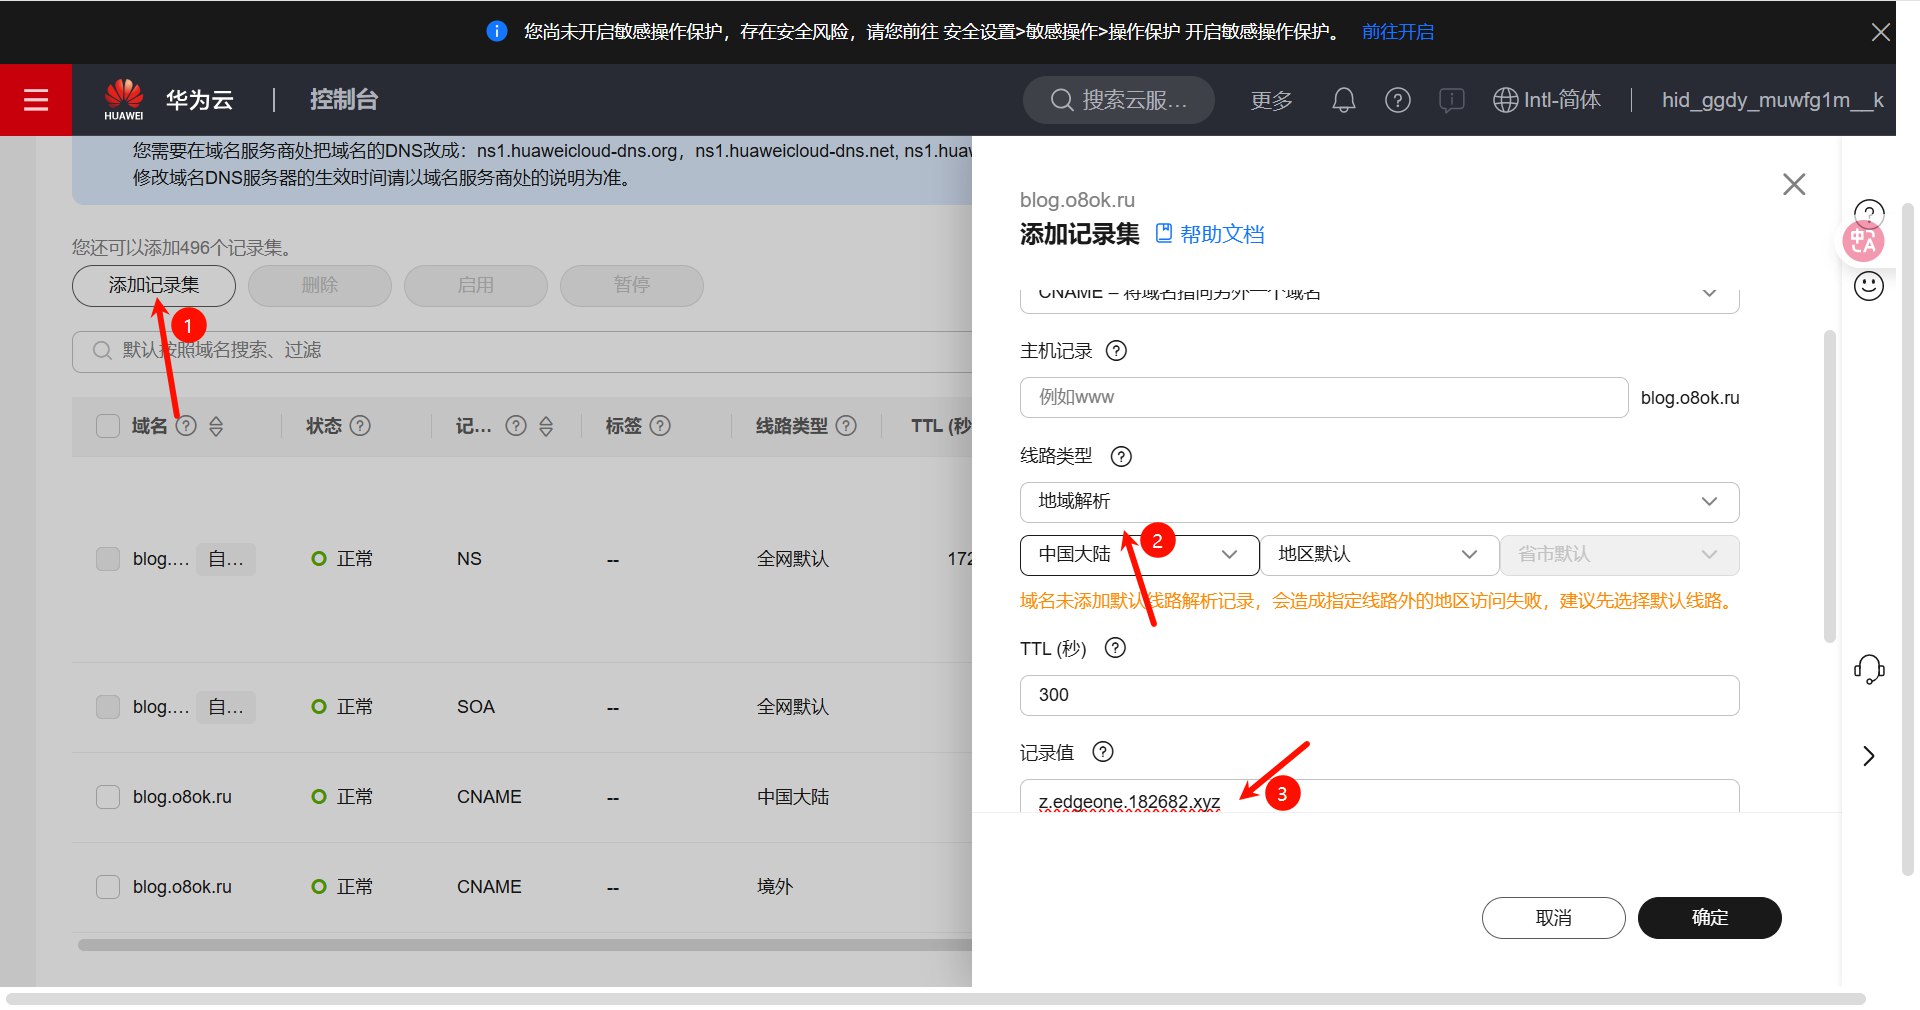Click help icon next to 主机记录
Screen dimensions: 1920x1010
coord(1116,351)
